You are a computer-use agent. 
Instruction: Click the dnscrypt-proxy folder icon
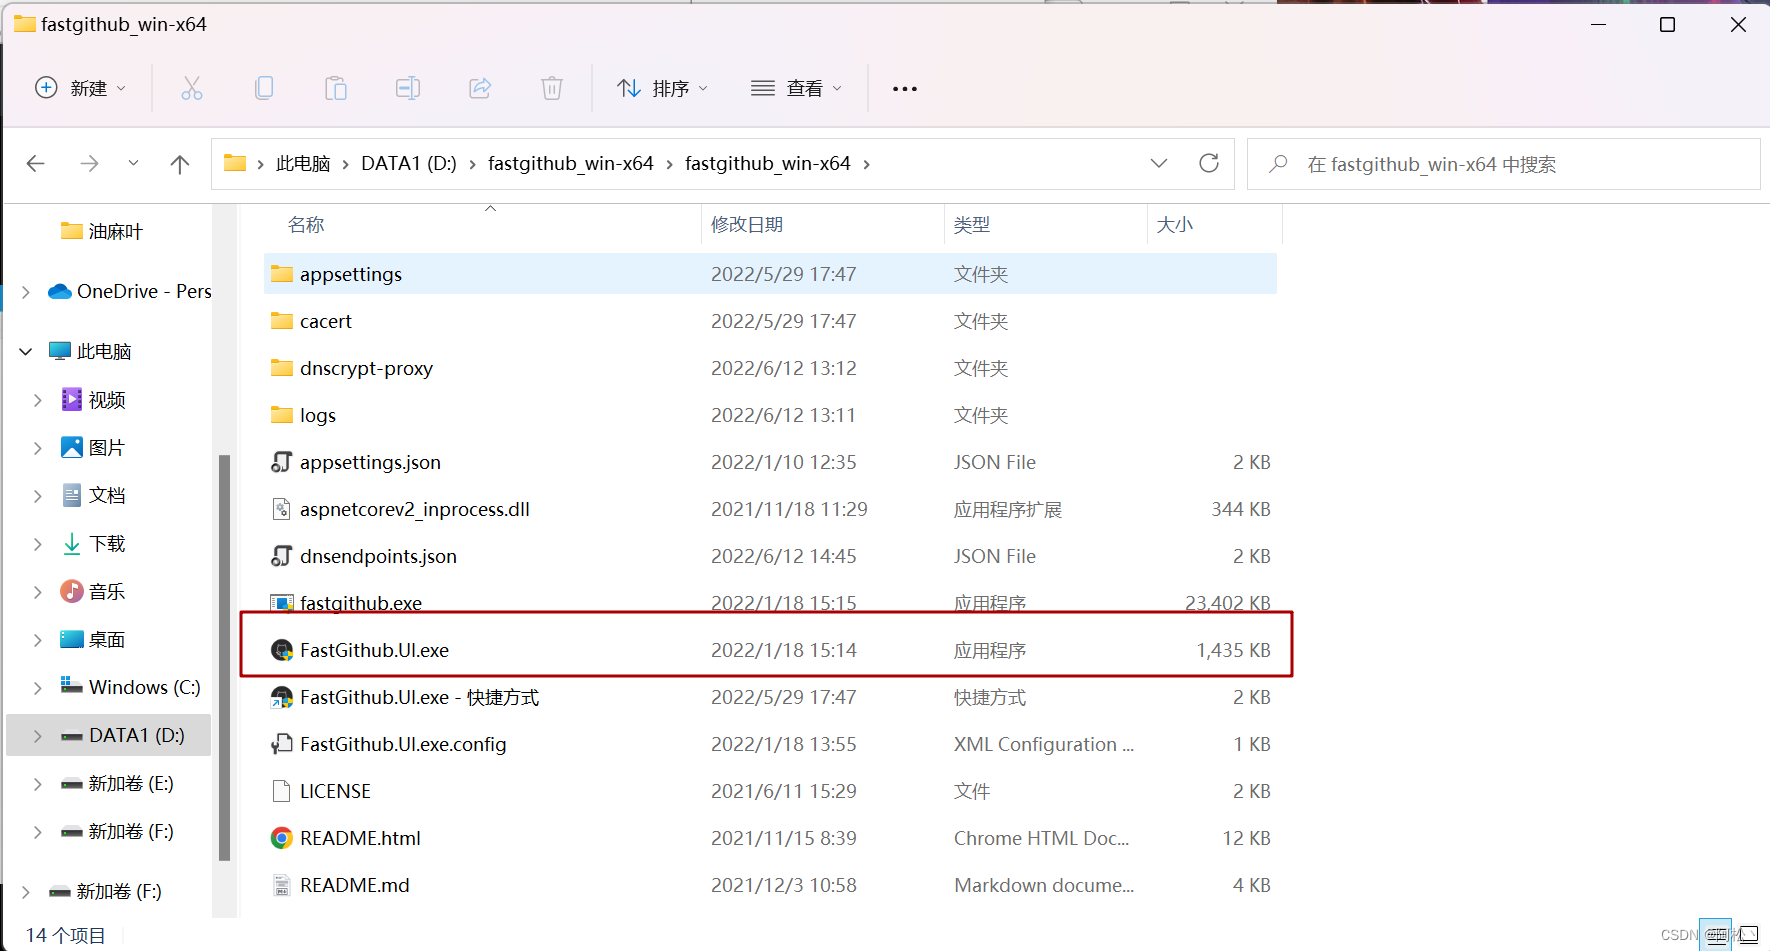tap(282, 368)
